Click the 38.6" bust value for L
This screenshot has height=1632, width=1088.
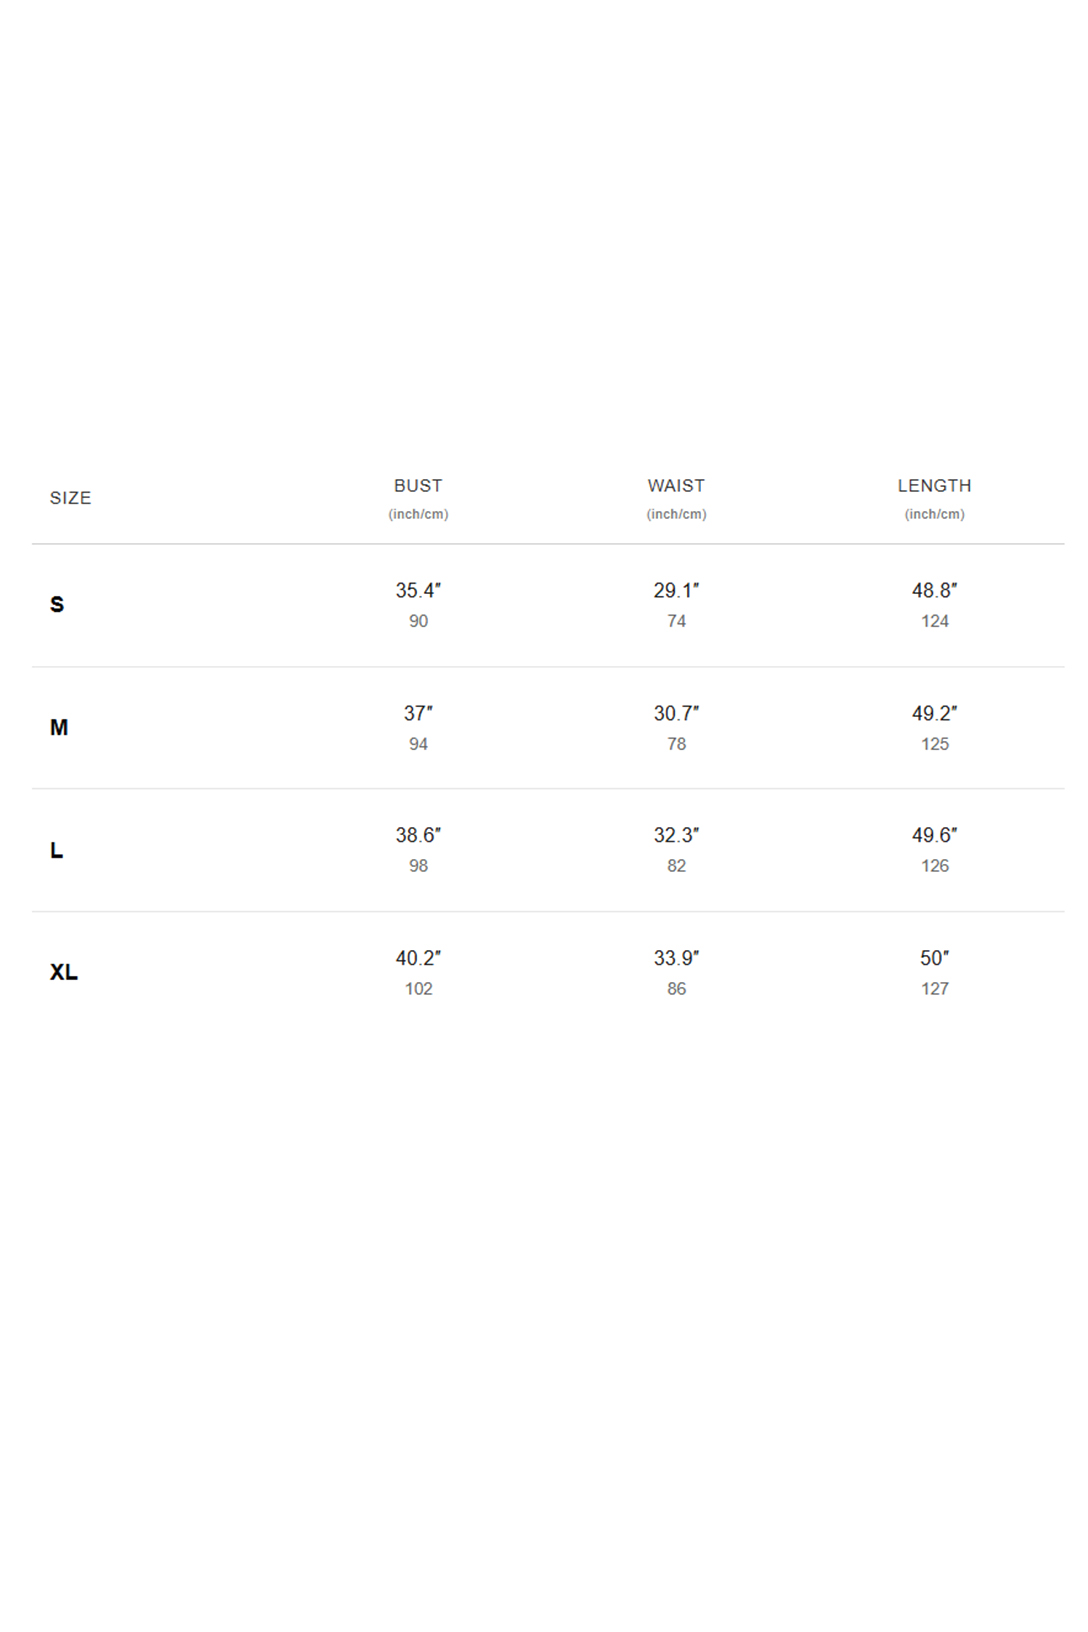coord(418,835)
